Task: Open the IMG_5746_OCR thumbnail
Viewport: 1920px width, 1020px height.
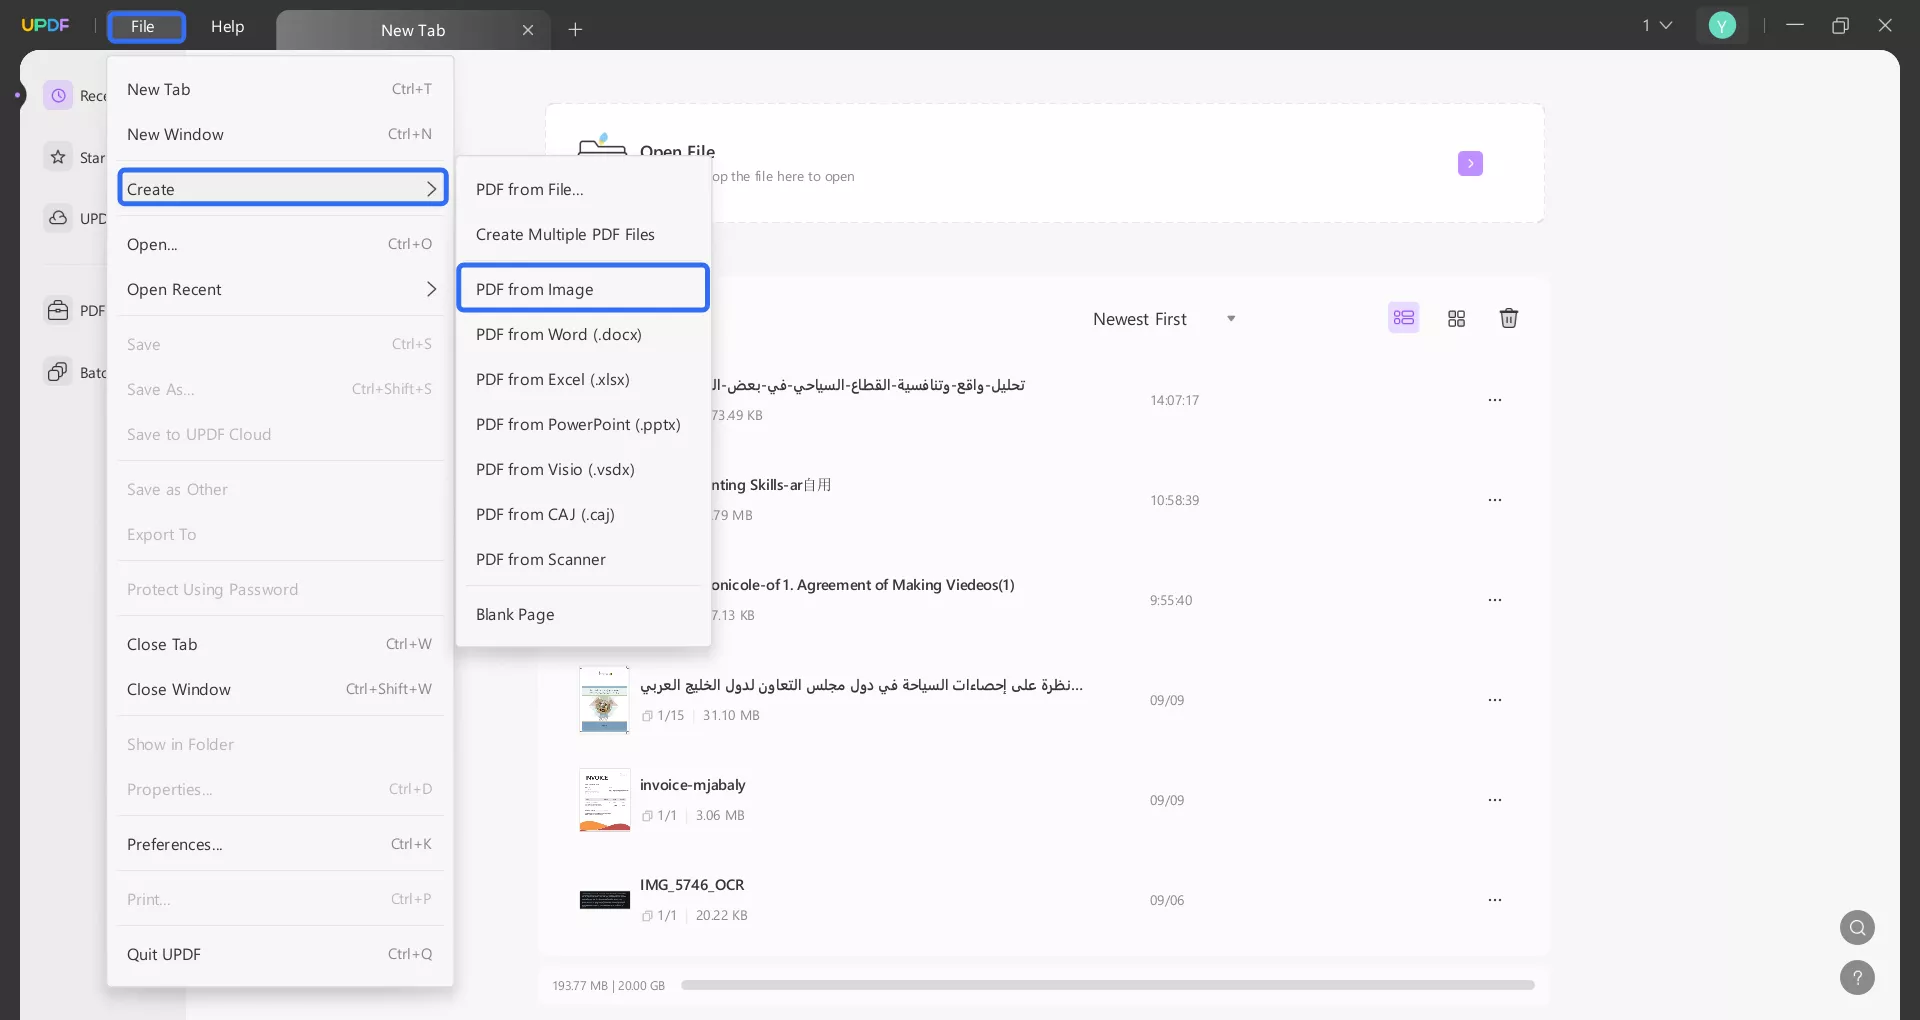Action: click(x=605, y=900)
